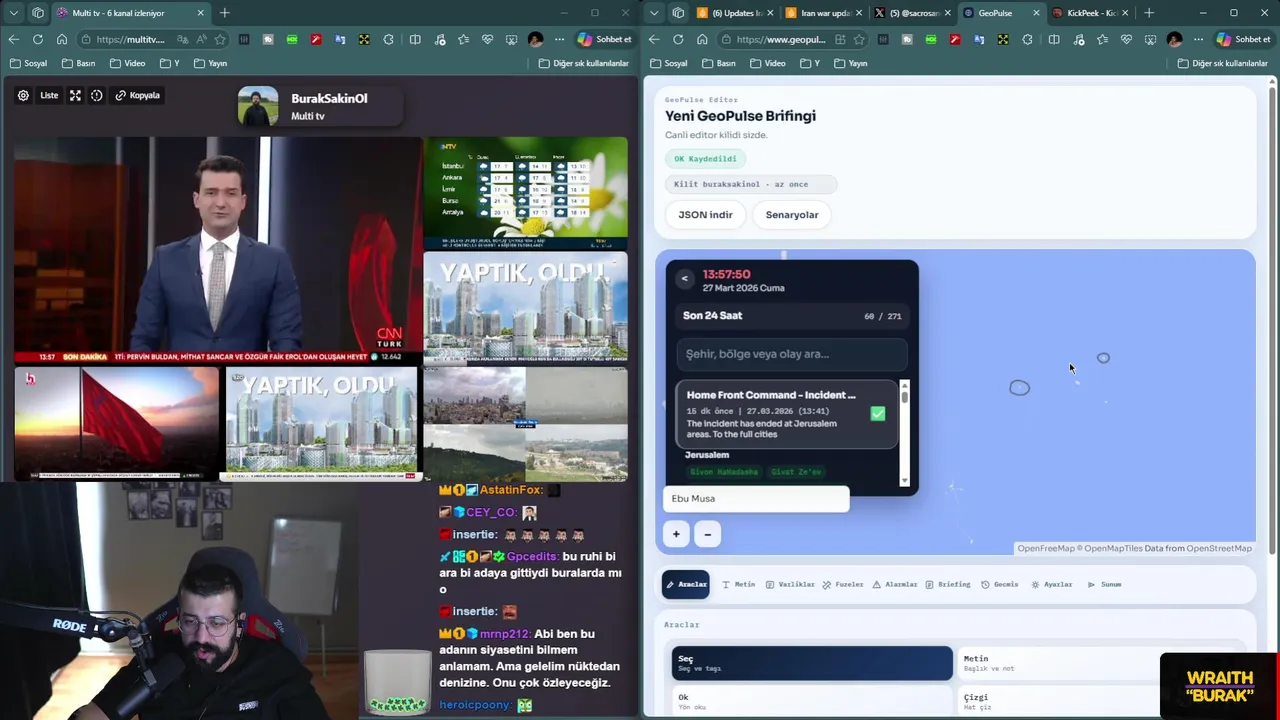Click the Givon HaHadasha tag
Image resolution: width=1280 pixels, height=720 pixels.
(x=725, y=472)
